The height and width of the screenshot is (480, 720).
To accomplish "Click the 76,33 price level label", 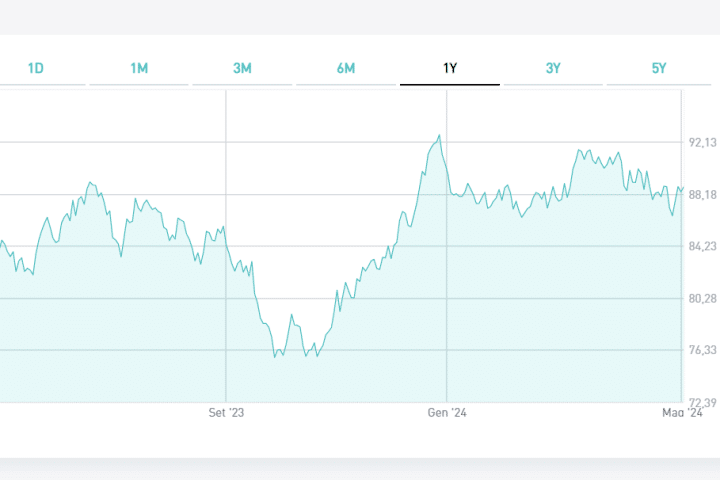I will click(x=703, y=351).
